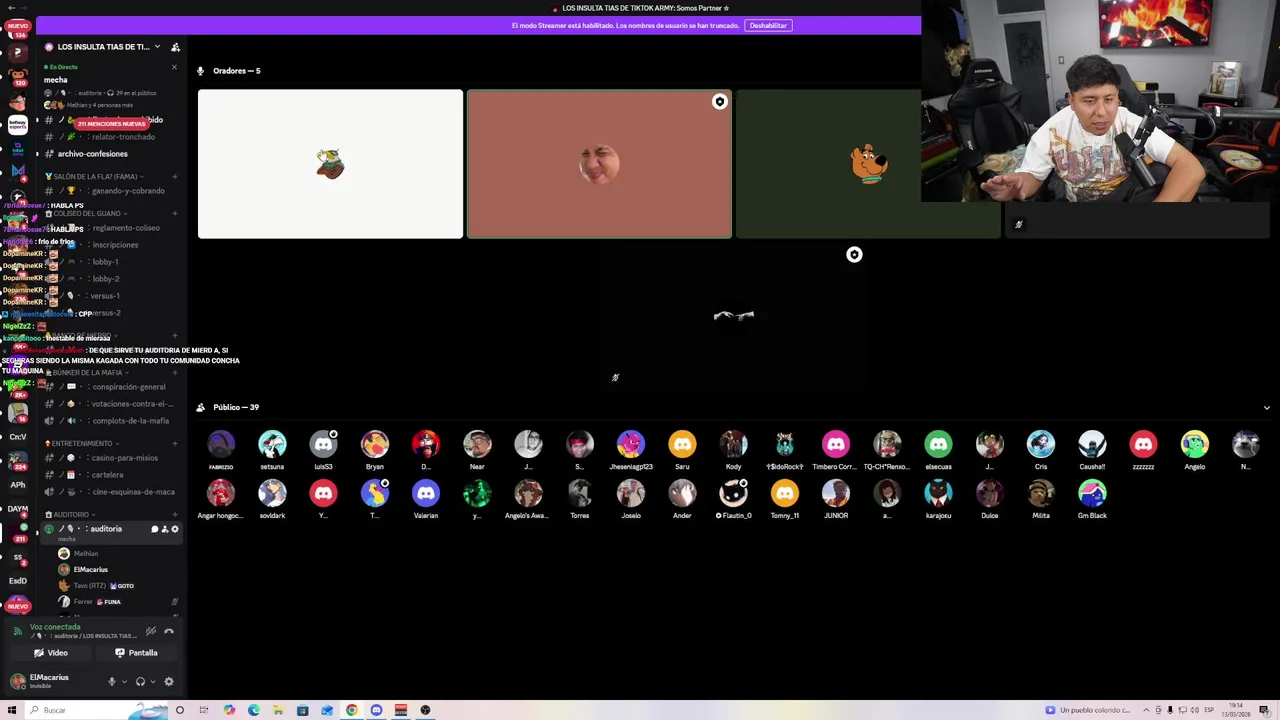Click karajosu avatar in the audience
Screen dimensions: 1280x720
click(938, 493)
